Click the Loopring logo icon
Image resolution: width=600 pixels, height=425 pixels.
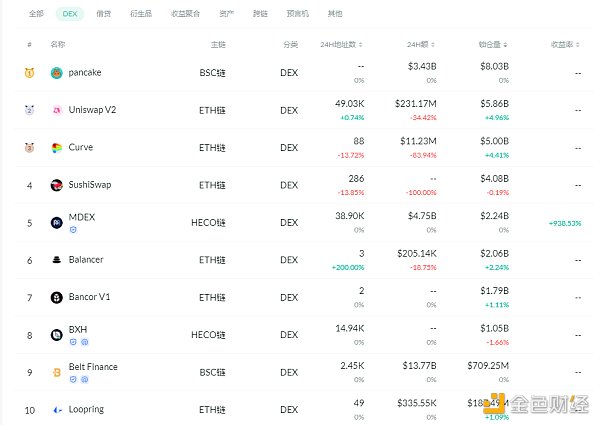57,410
